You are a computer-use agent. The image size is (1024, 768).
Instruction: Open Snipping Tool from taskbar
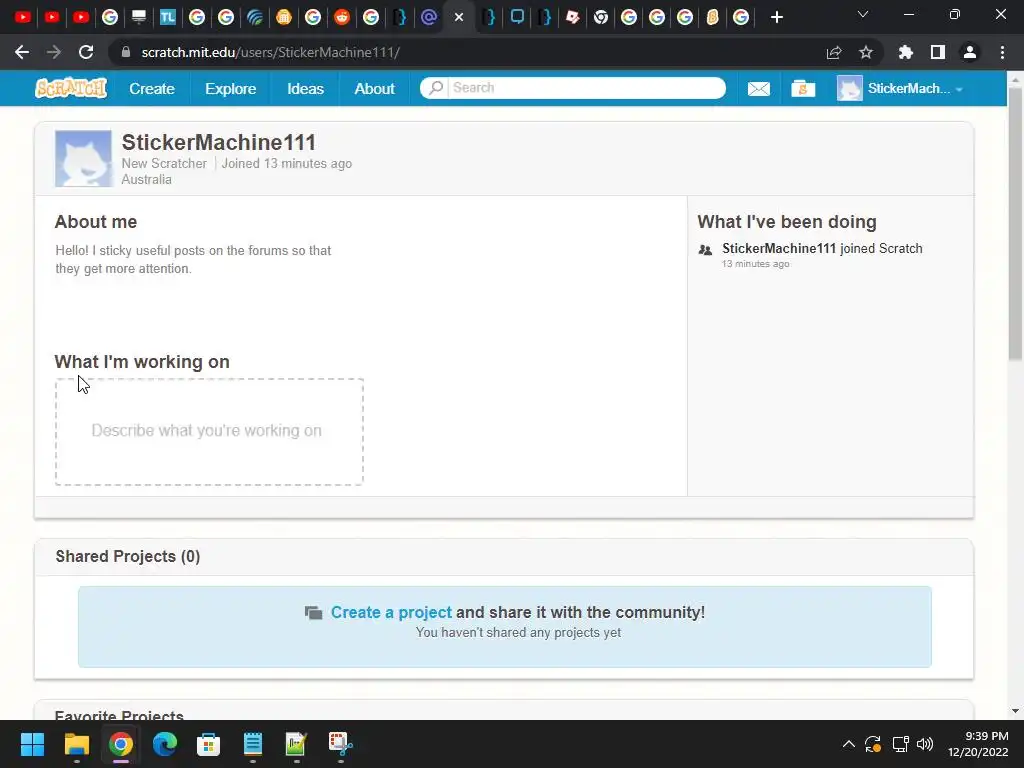(340, 744)
